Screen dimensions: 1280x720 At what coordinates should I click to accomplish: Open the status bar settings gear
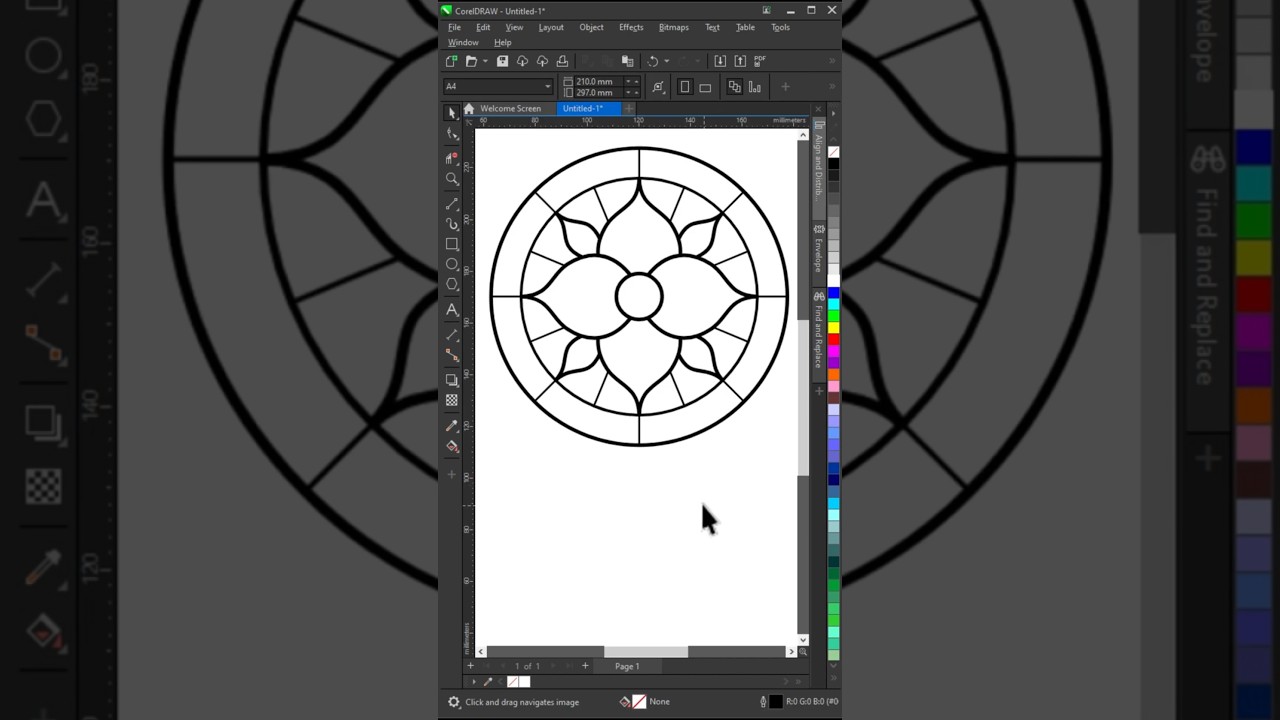[454, 702]
